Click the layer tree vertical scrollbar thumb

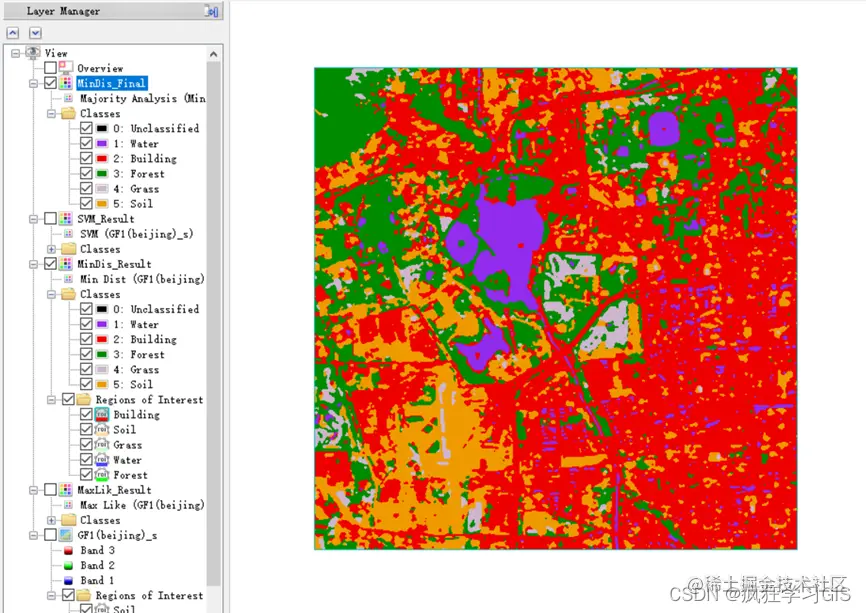(x=214, y=323)
